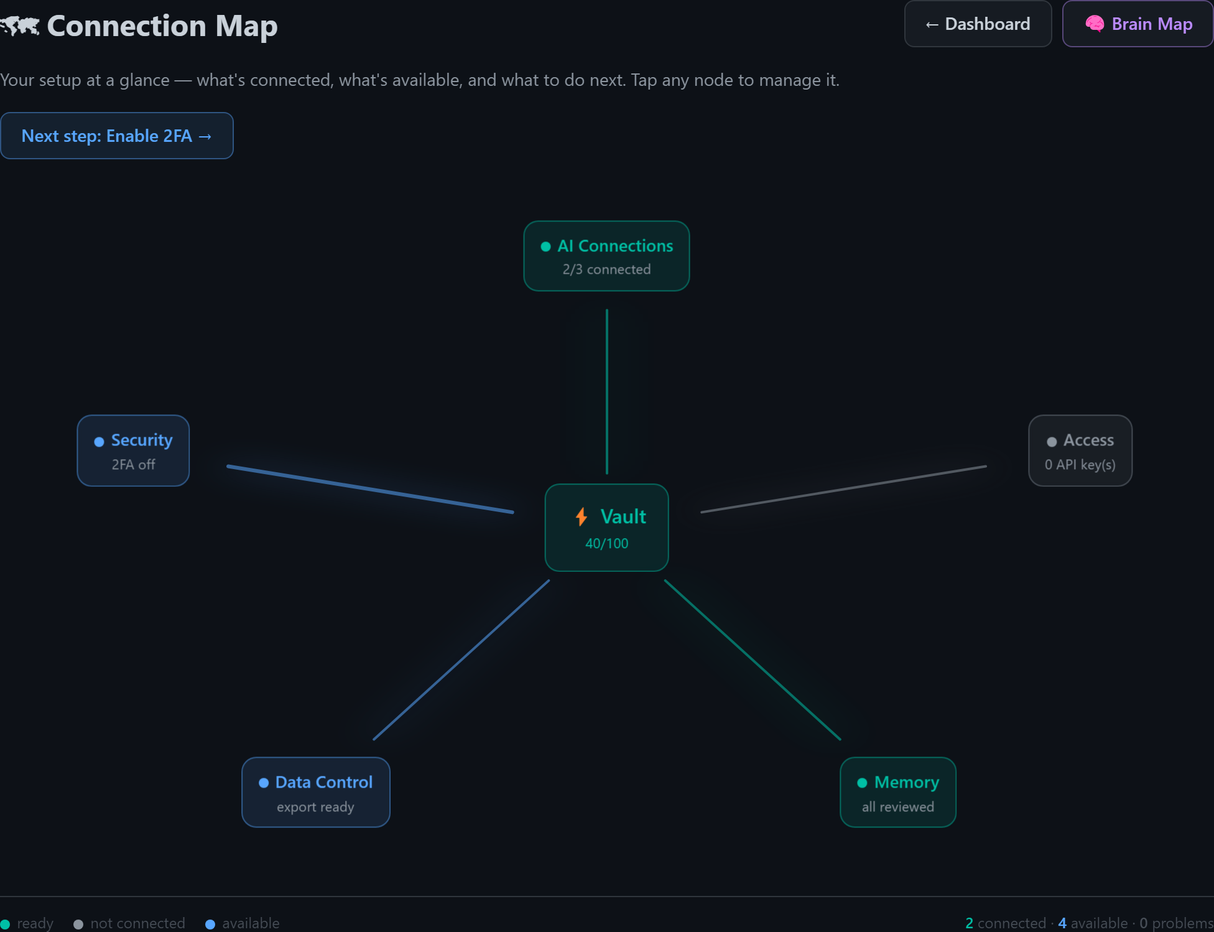Image resolution: width=1214 pixels, height=932 pixels.
Task: Select the central Vault node
Action: (x=606, y=528)
